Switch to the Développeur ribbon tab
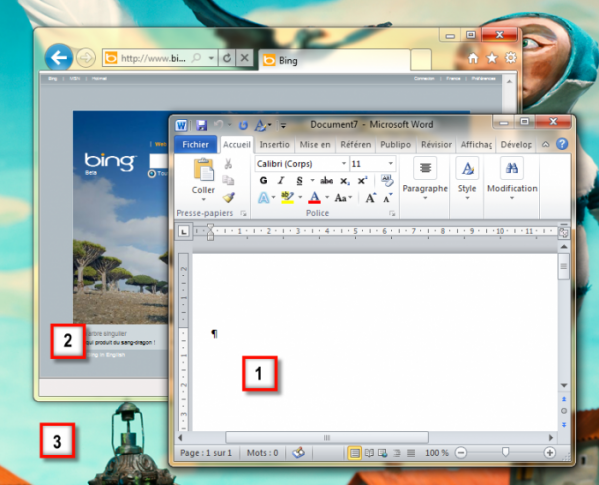The width and height of the screenshot is (599, 485). pos(516,145)
